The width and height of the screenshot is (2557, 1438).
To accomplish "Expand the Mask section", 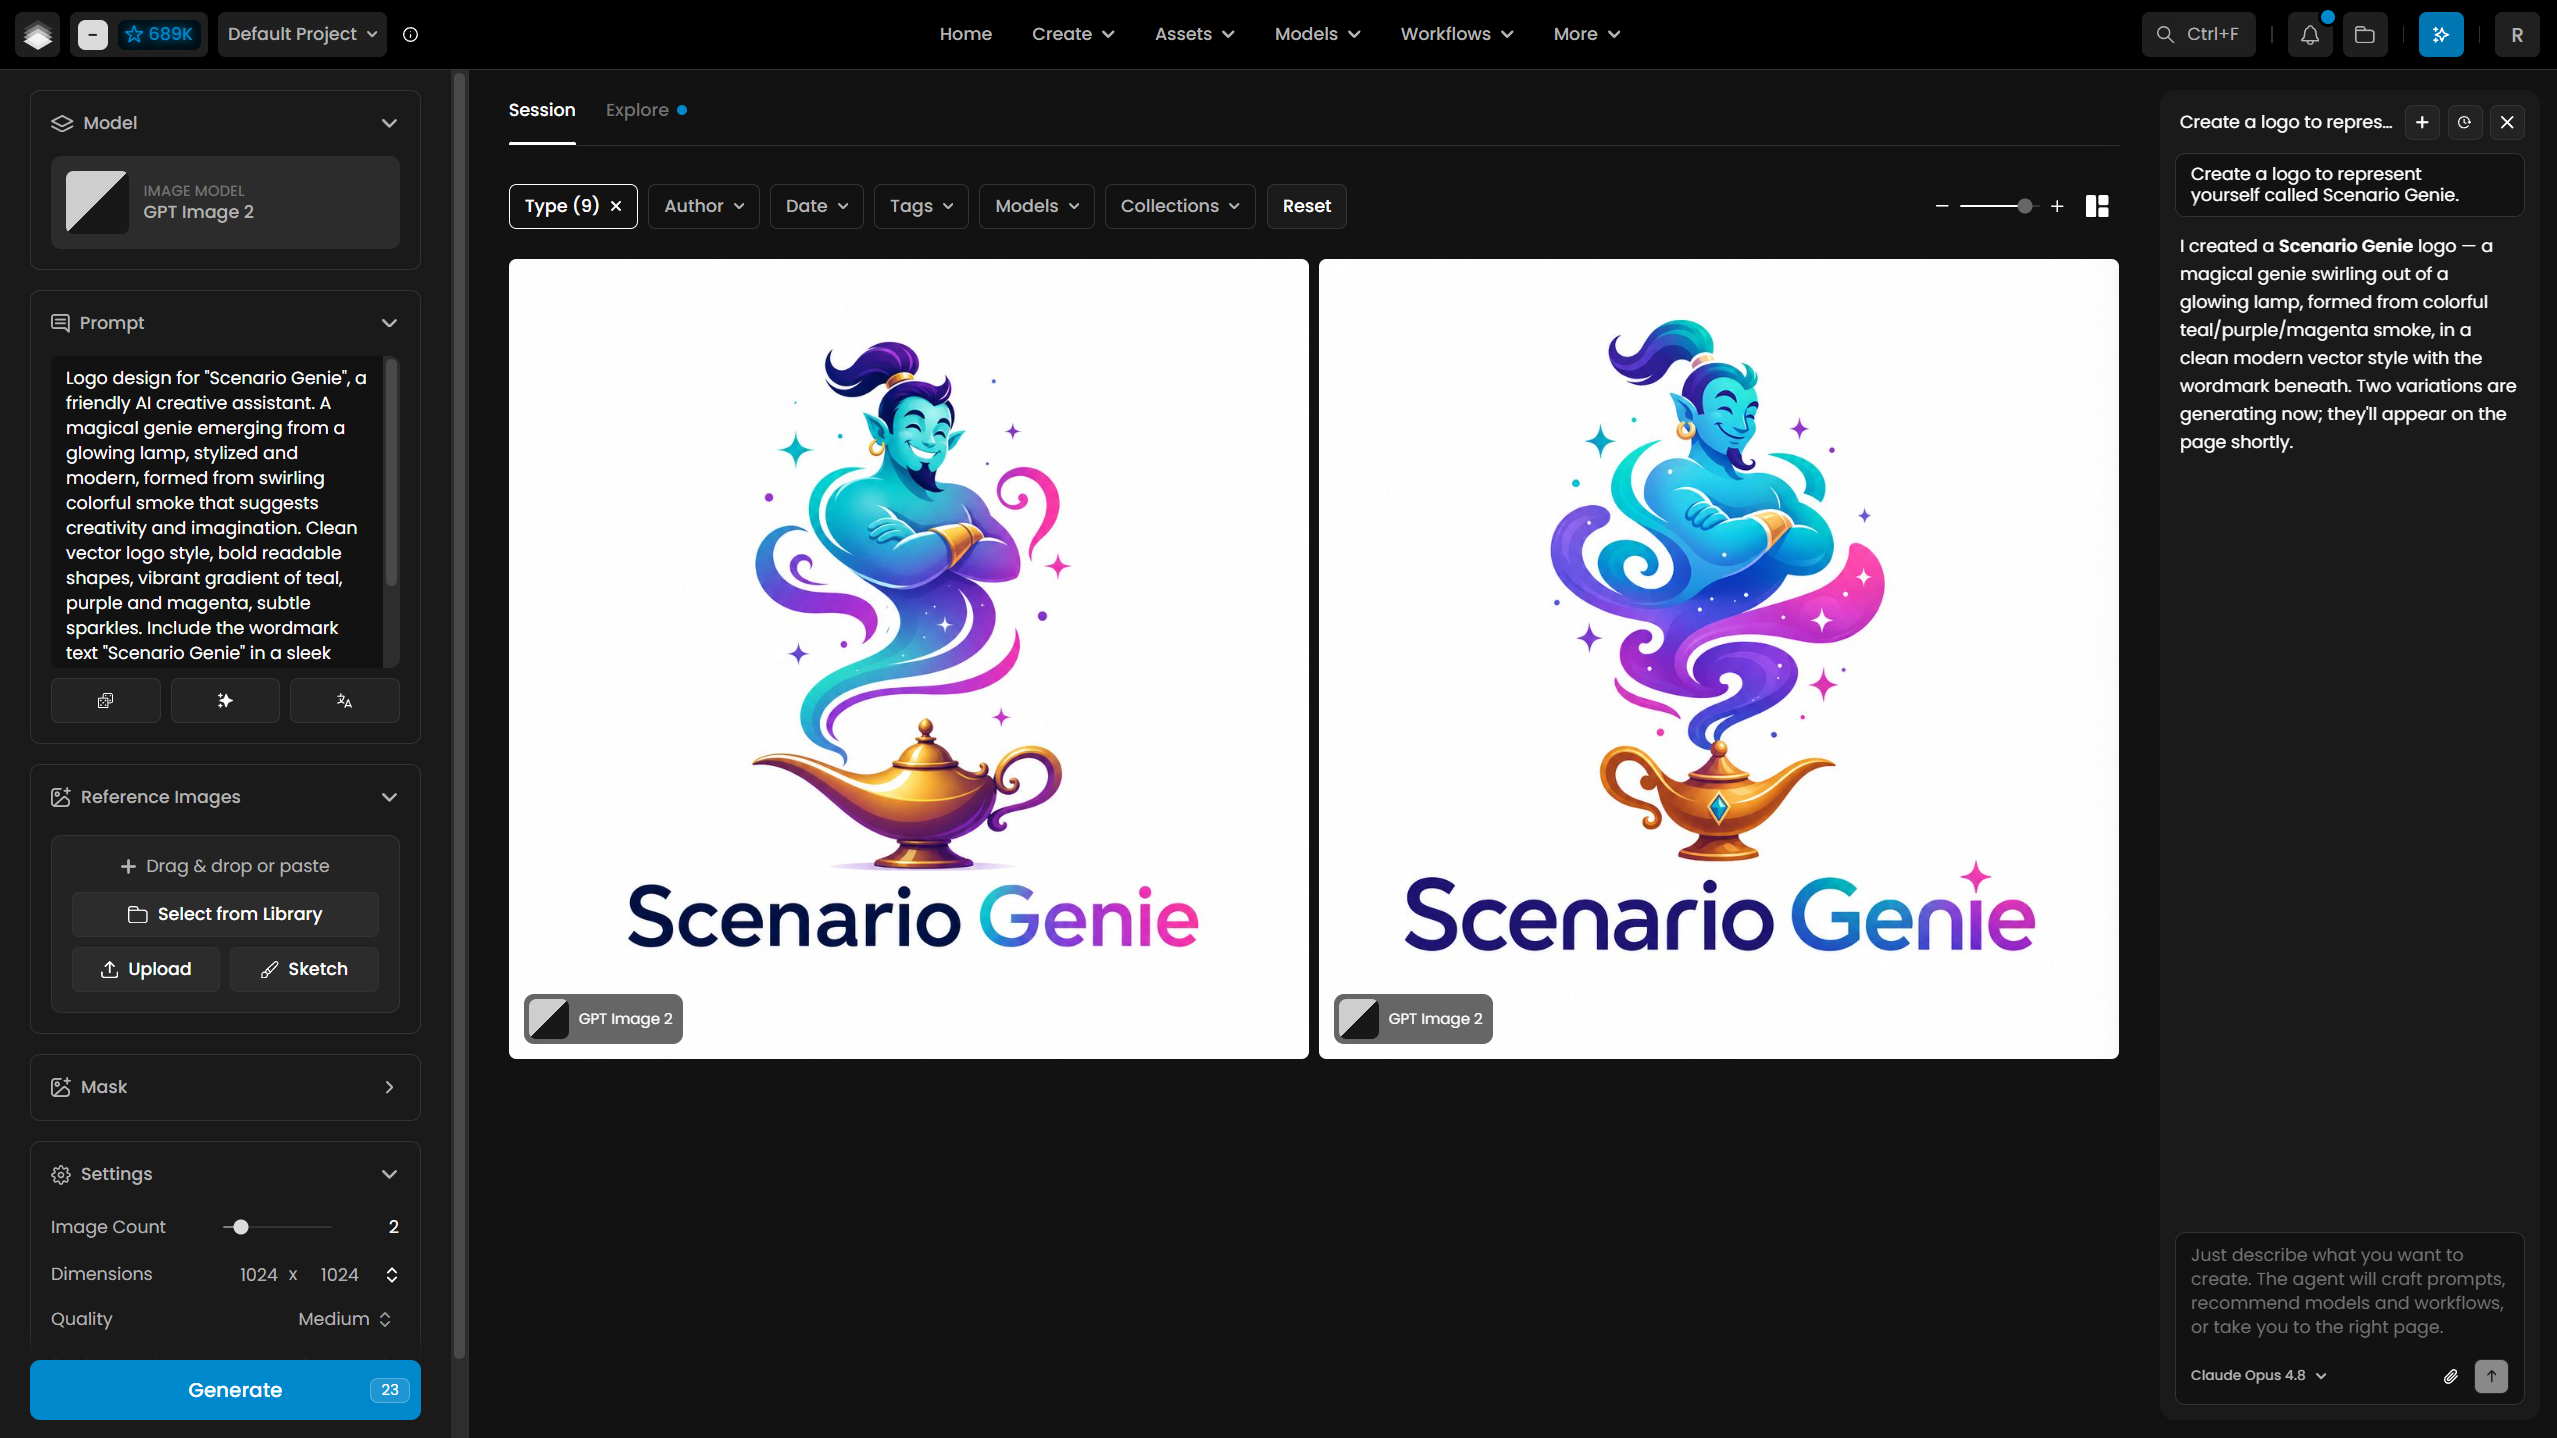I will [x=389, y=1087].
